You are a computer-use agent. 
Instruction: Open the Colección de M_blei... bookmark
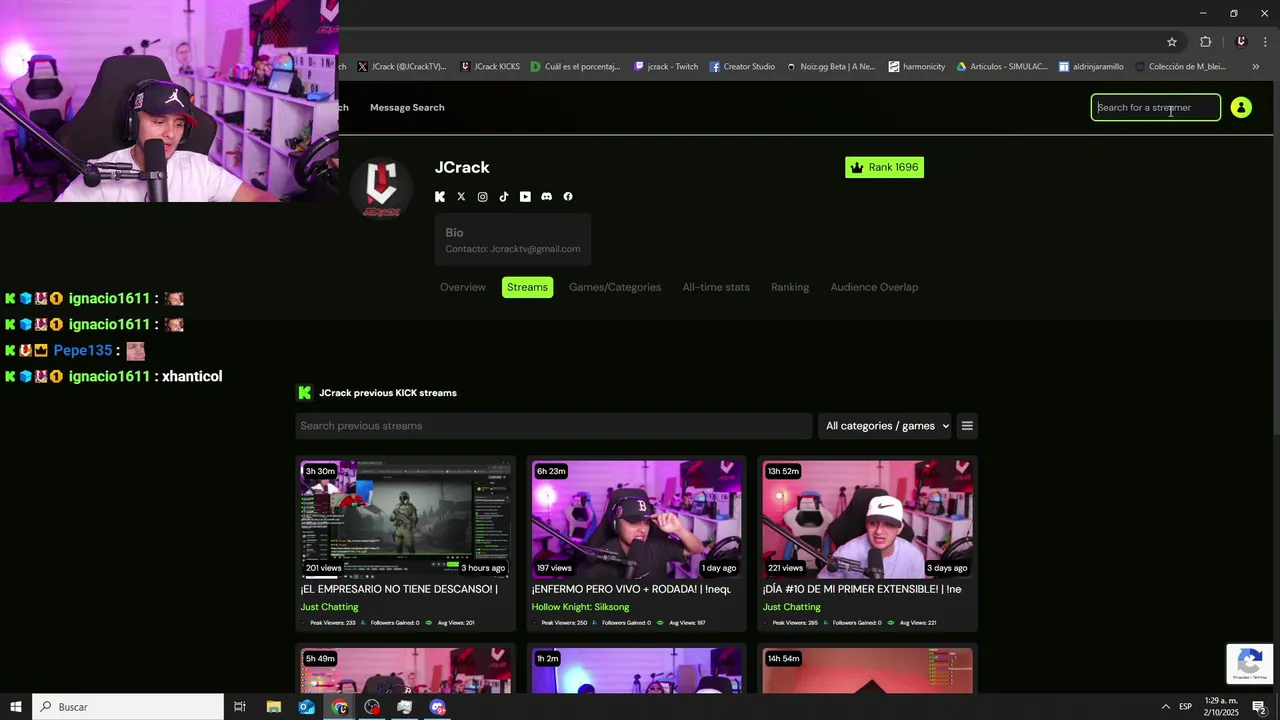tap(1180, 67)
